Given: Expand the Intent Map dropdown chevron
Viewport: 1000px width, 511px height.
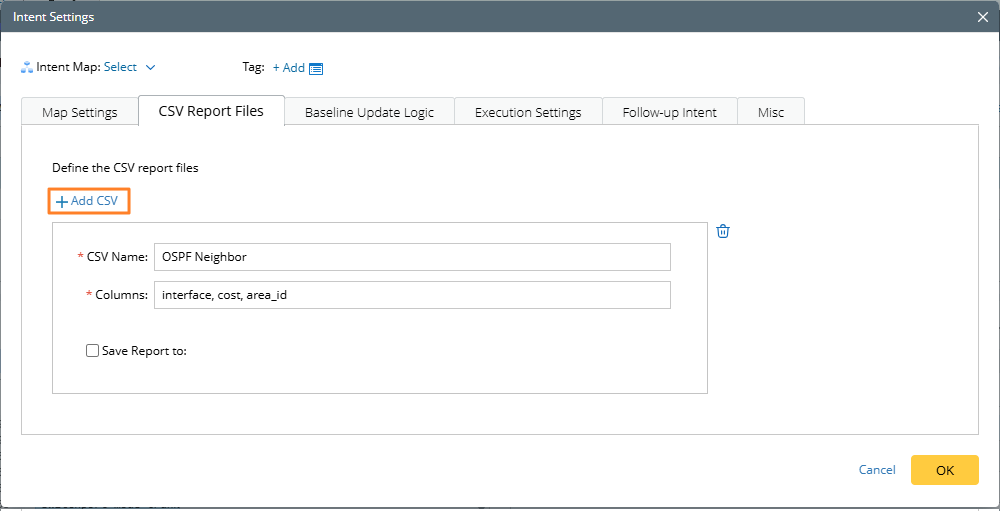Looking at the screenshot, I should [x=151, y=67].
